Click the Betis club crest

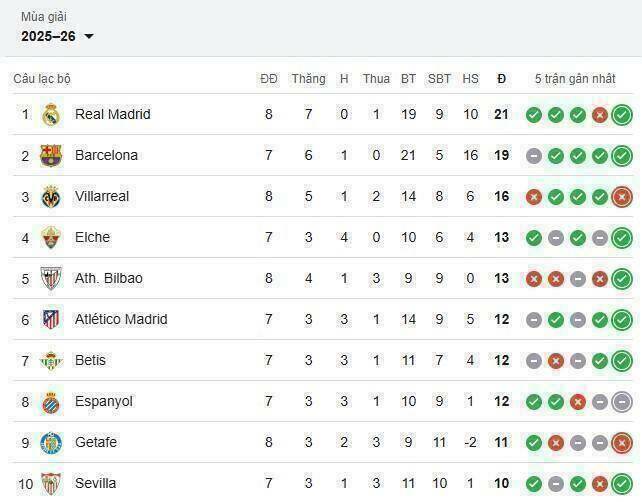pos(52,361)
